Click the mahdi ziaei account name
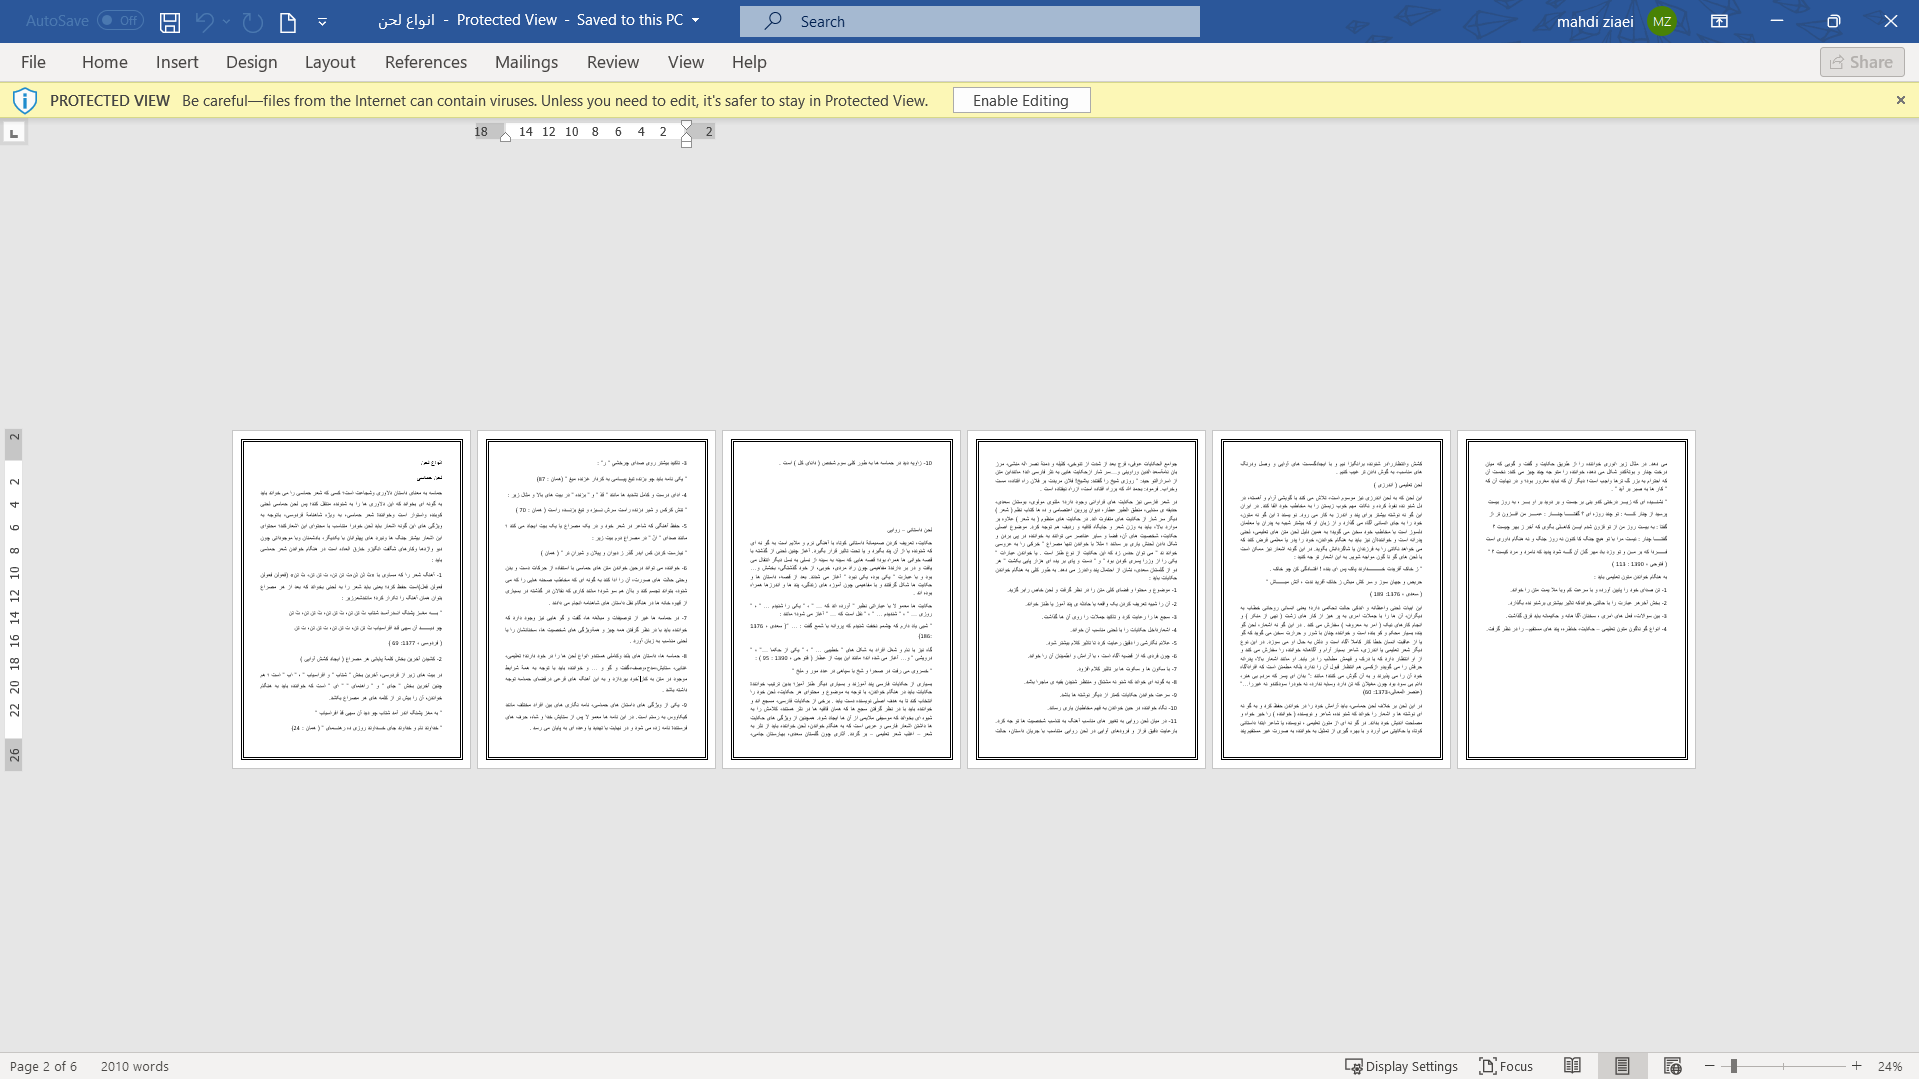 coord(1595,21)
